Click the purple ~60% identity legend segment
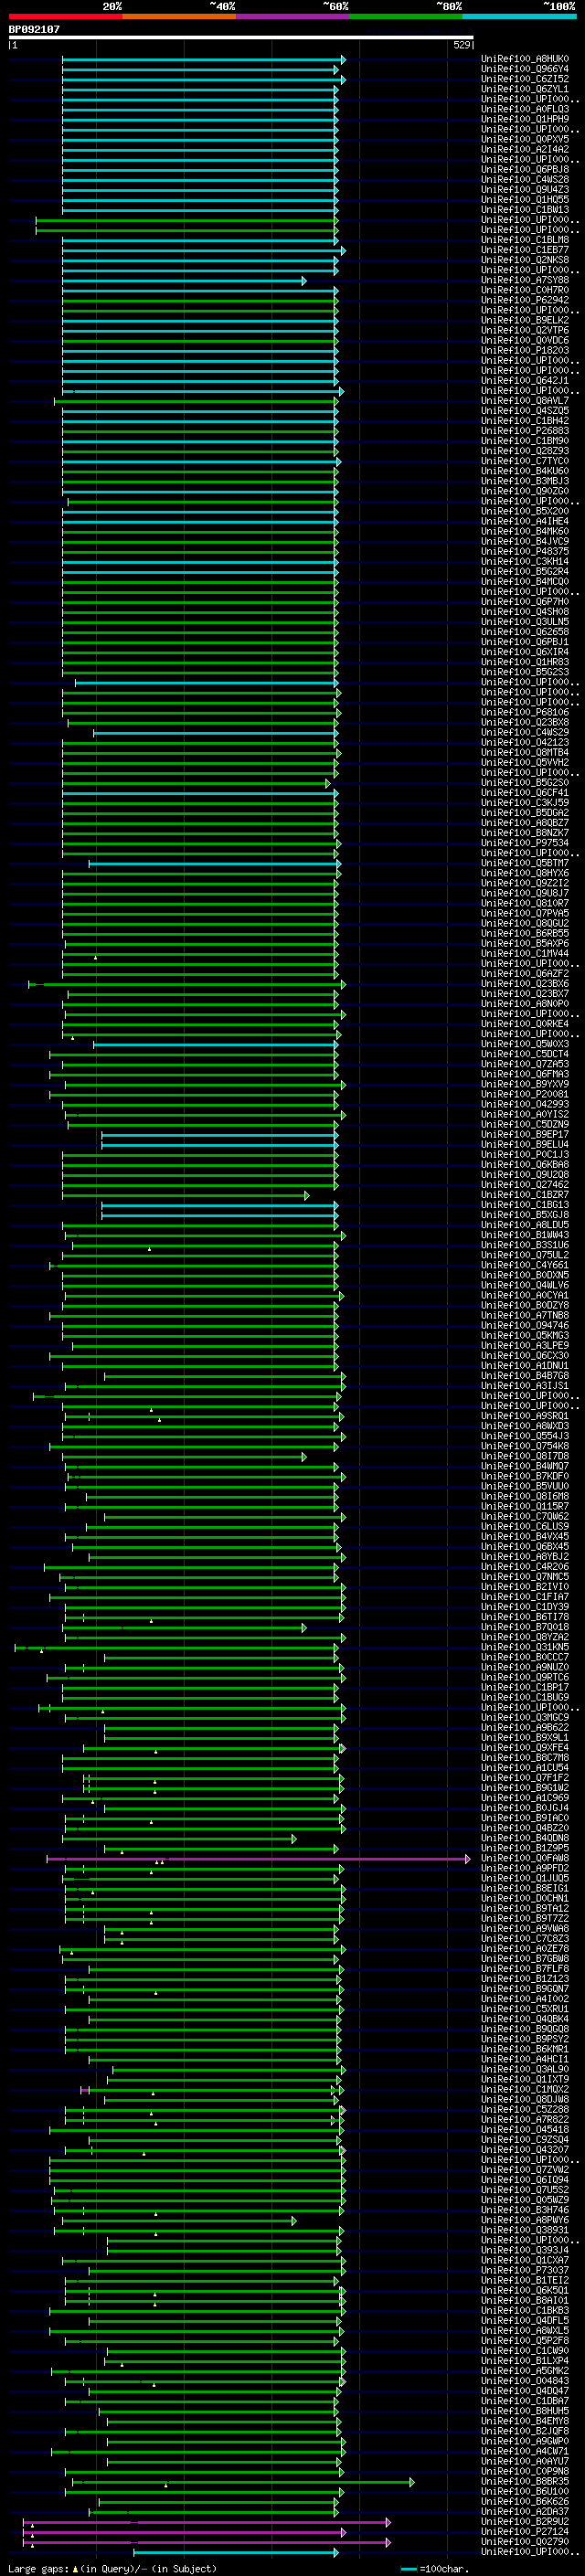The height and width of the screenshot is (2576, 585). tap(293, 16)
